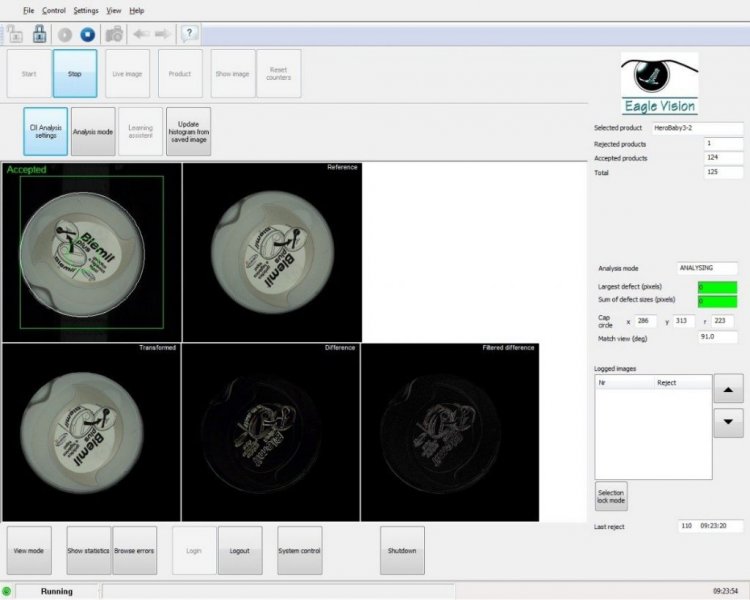Click the Reference image panel
The width and height of the screenshot is (750, 600).
[272, 253]
